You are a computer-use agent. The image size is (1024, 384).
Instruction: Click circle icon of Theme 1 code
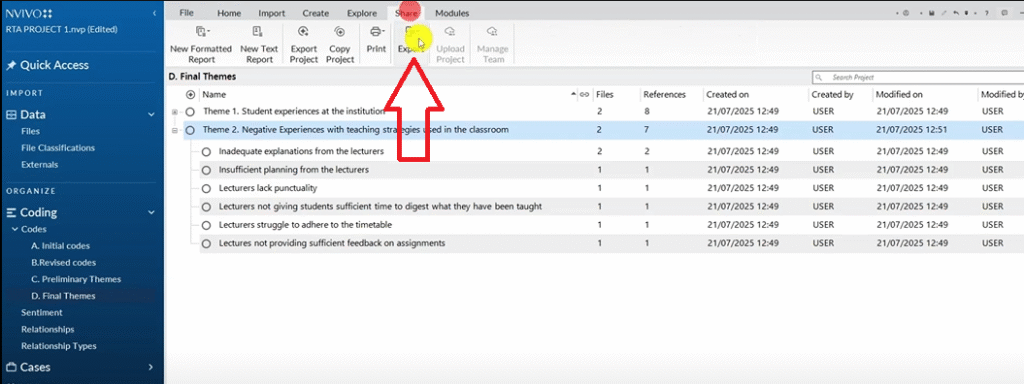[190, 112]
